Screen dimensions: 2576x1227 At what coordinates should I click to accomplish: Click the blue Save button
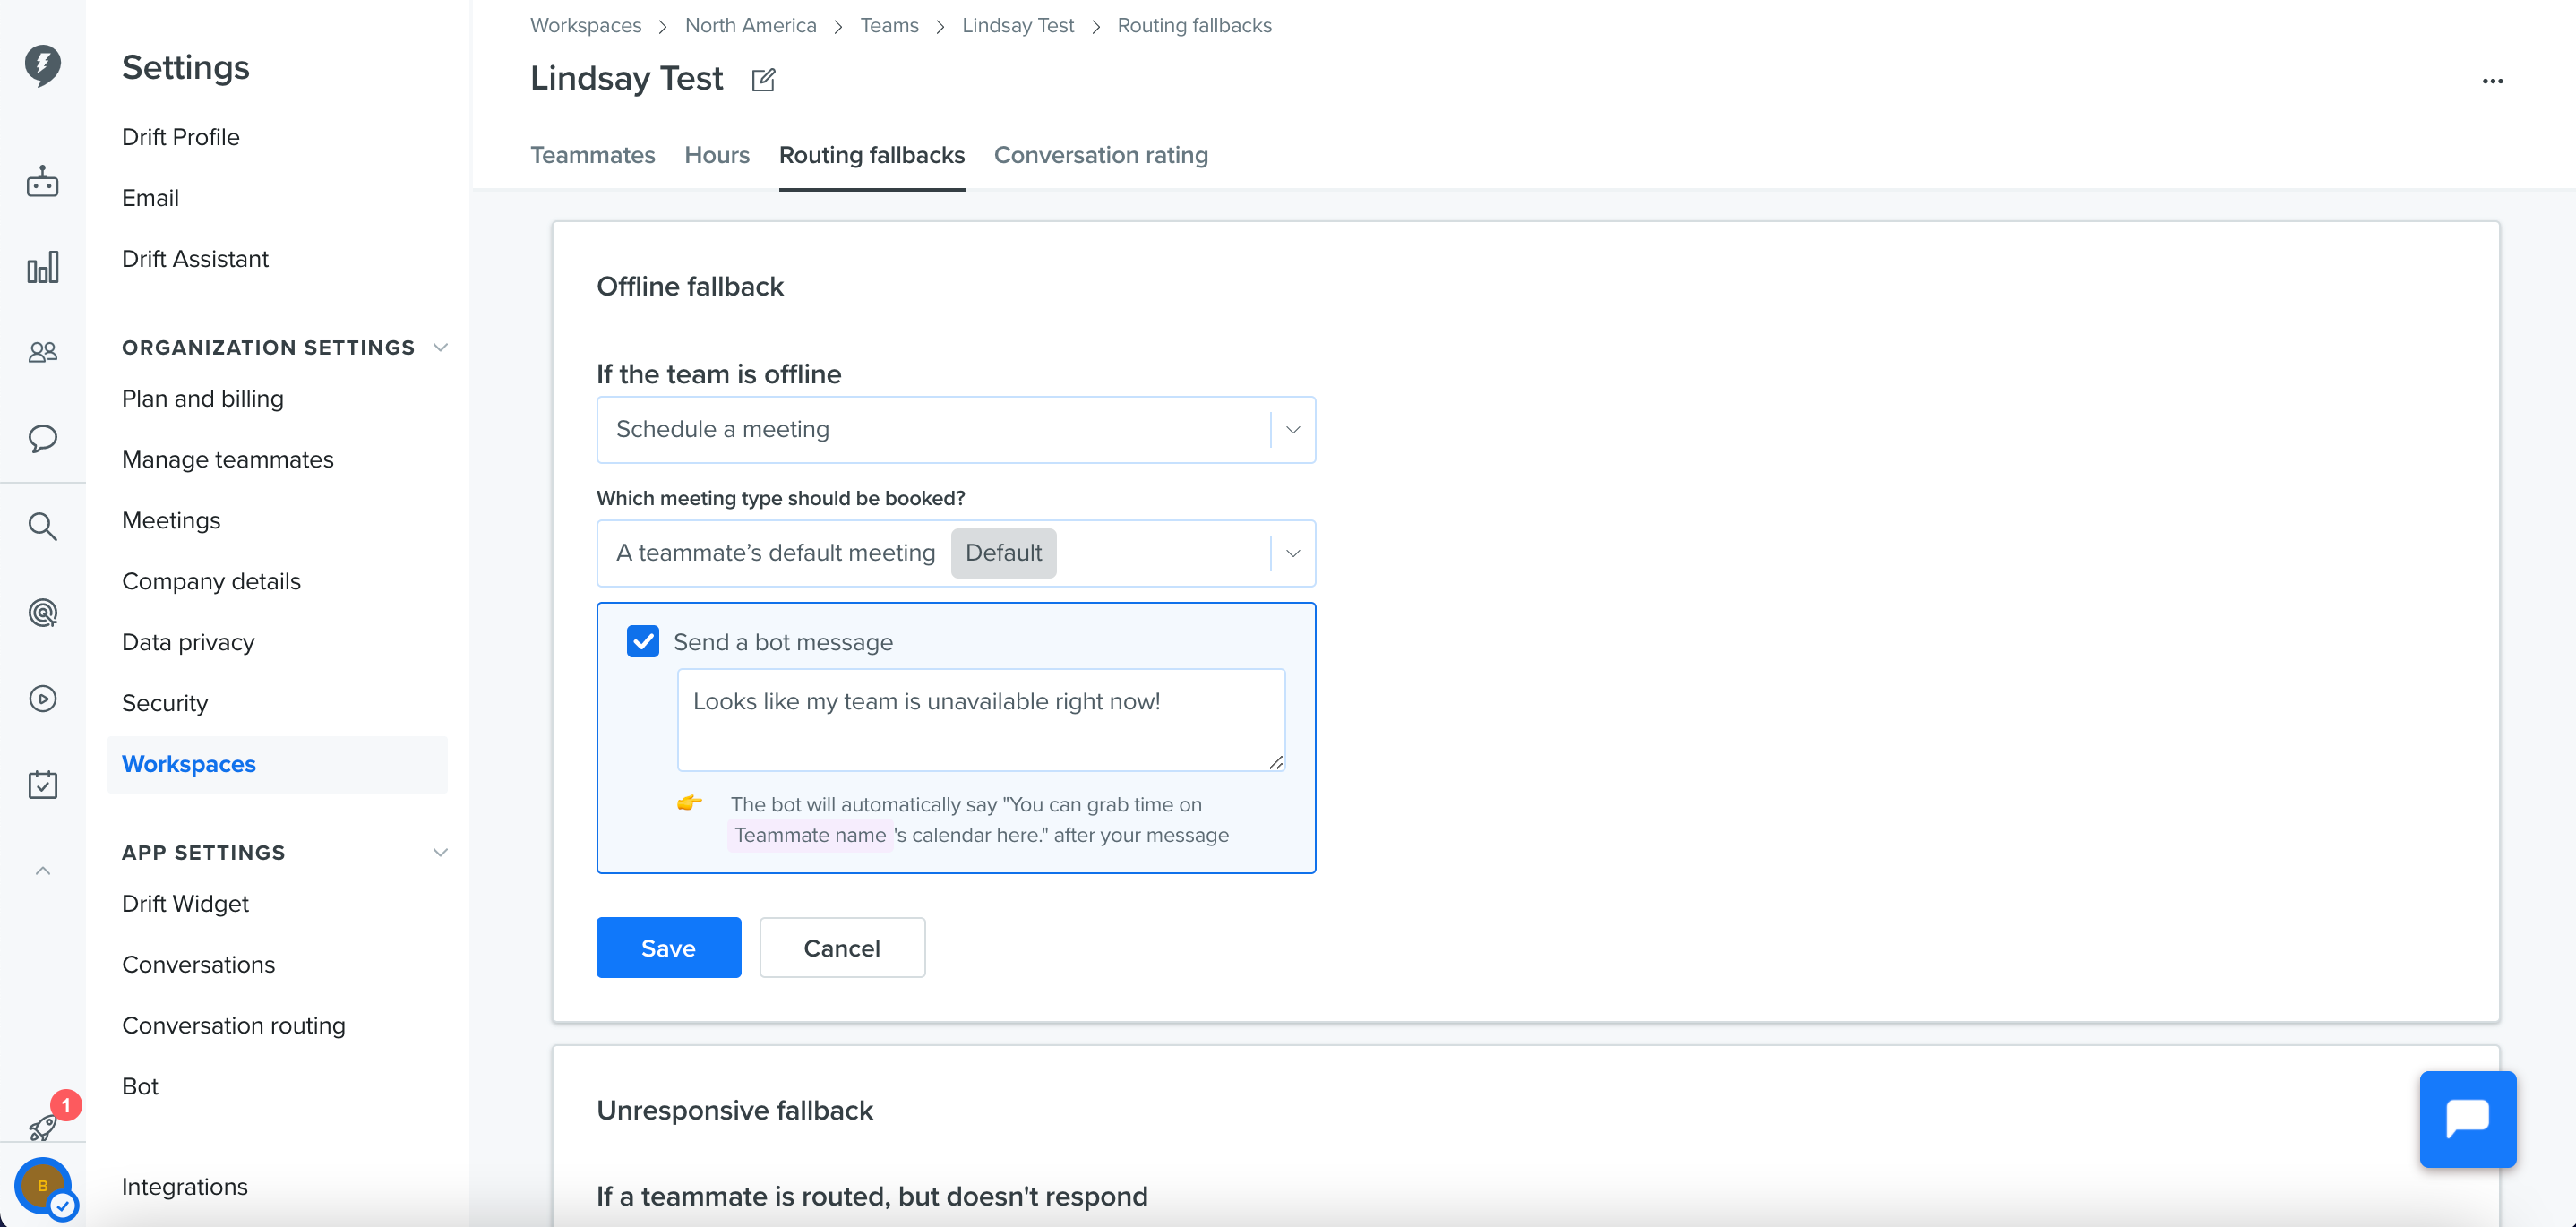[669, 947]
